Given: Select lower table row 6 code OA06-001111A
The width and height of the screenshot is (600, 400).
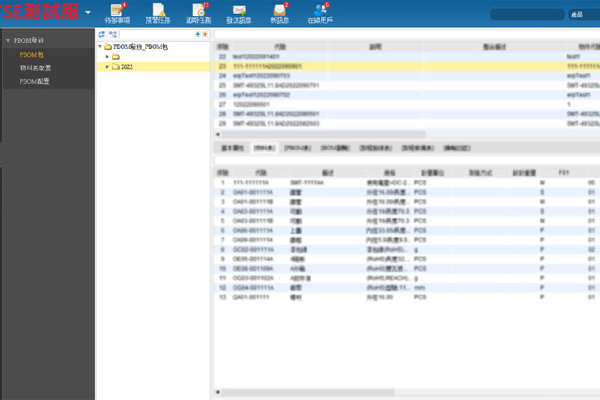Looking at the screenshot, I should pyautogui.click(x=407, y=230).
